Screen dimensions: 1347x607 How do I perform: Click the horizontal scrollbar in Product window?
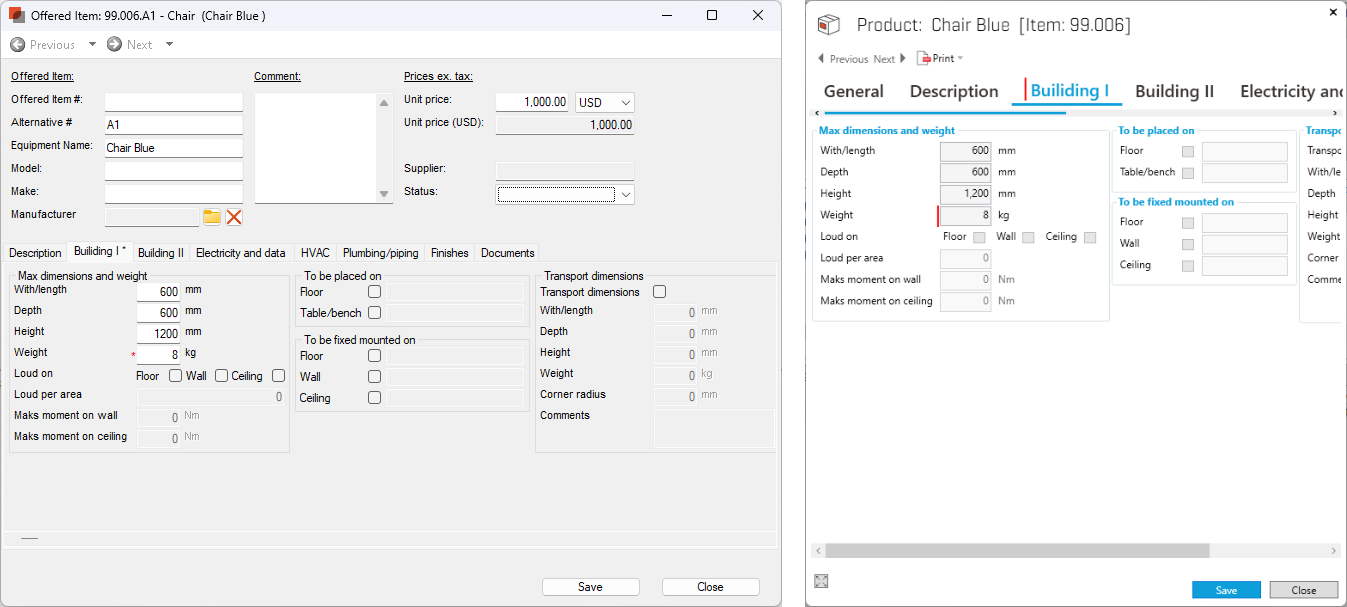point(1017,550)
